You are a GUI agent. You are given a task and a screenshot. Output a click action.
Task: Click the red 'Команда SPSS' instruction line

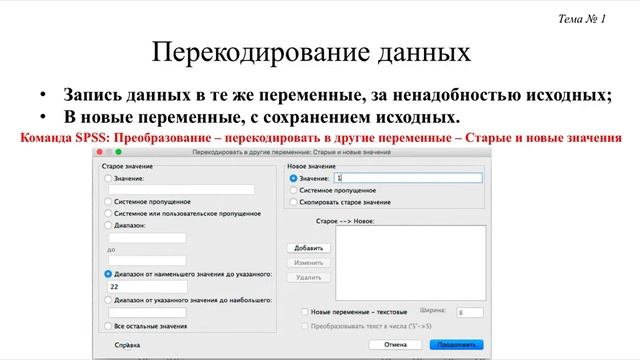(321, 138)
